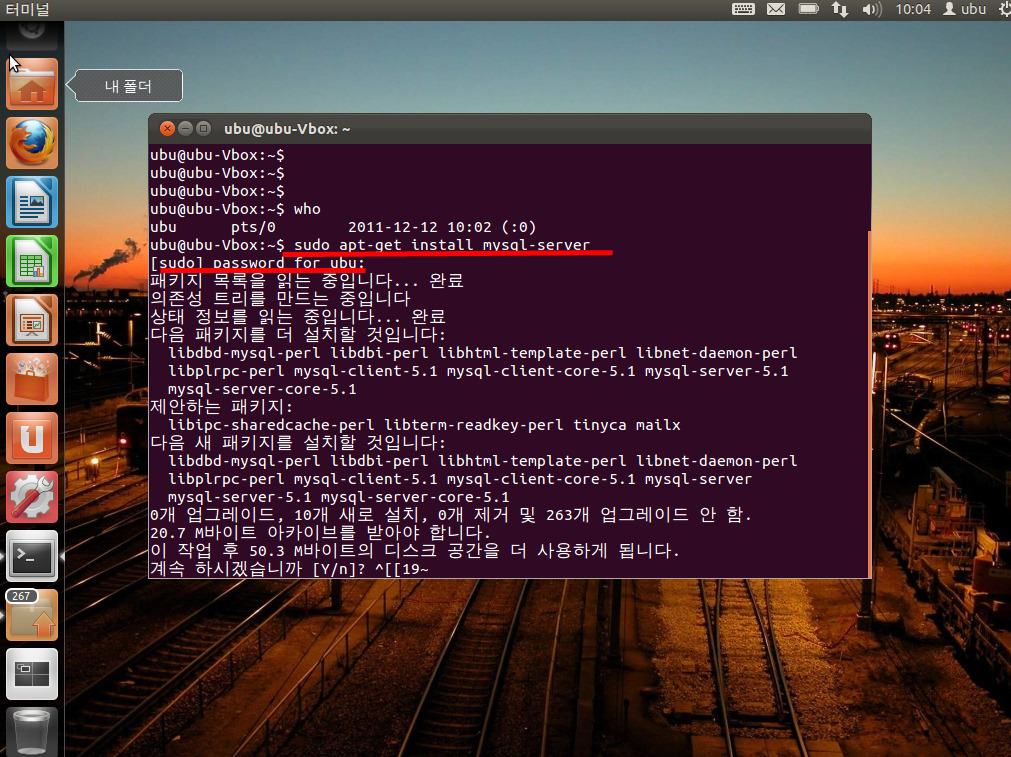This screenshot has width=1011, height=757.
Task: Open LibreOffice Impress presentation icon
Action: coord(32,320)
